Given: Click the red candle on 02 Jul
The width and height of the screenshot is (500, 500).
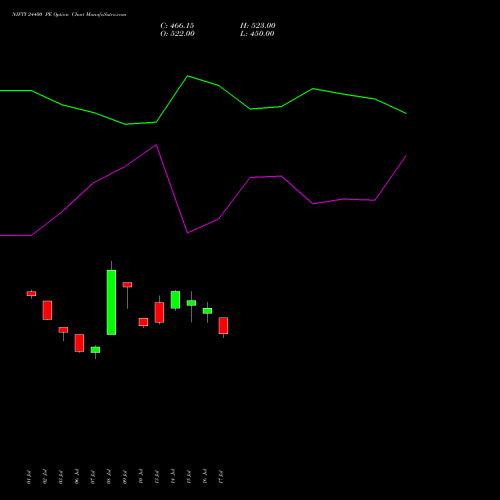Looking at the screenshot, I should (x=47, y=310).
